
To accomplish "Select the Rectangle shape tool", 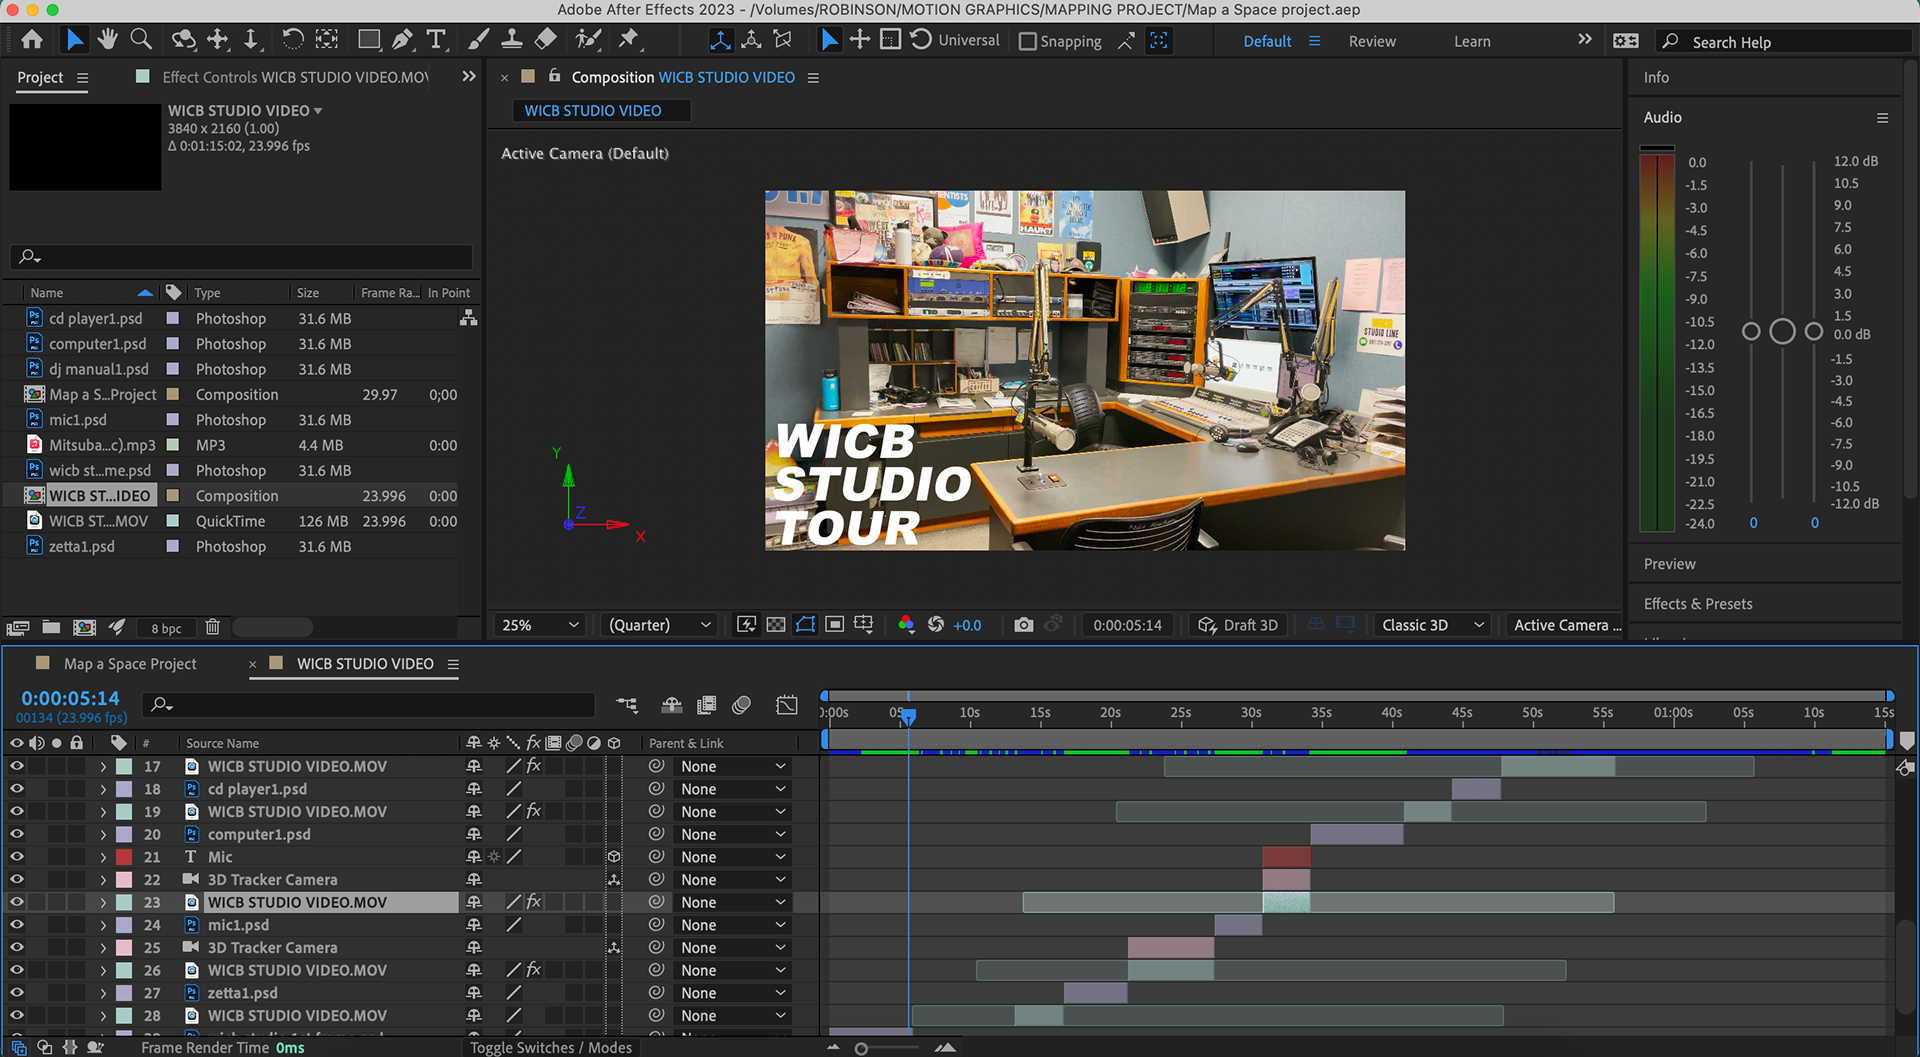I will [369, 40].
